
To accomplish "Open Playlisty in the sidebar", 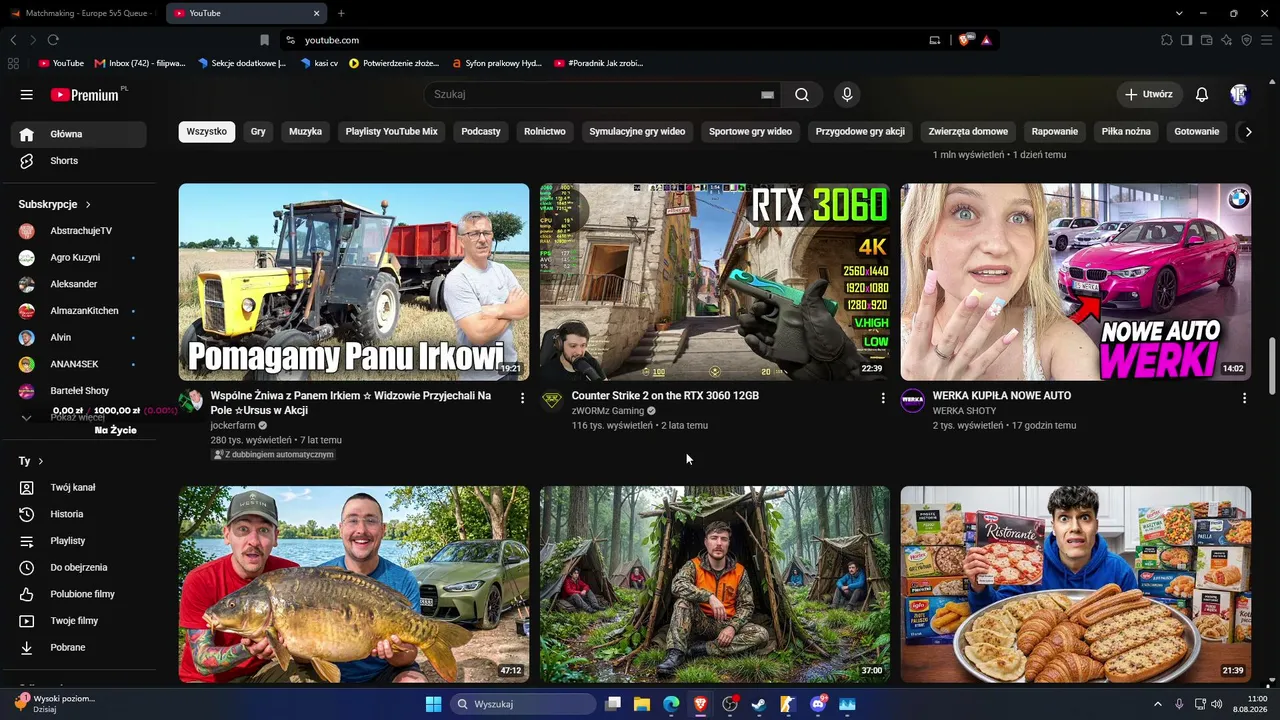I will [x=79, y=541].
